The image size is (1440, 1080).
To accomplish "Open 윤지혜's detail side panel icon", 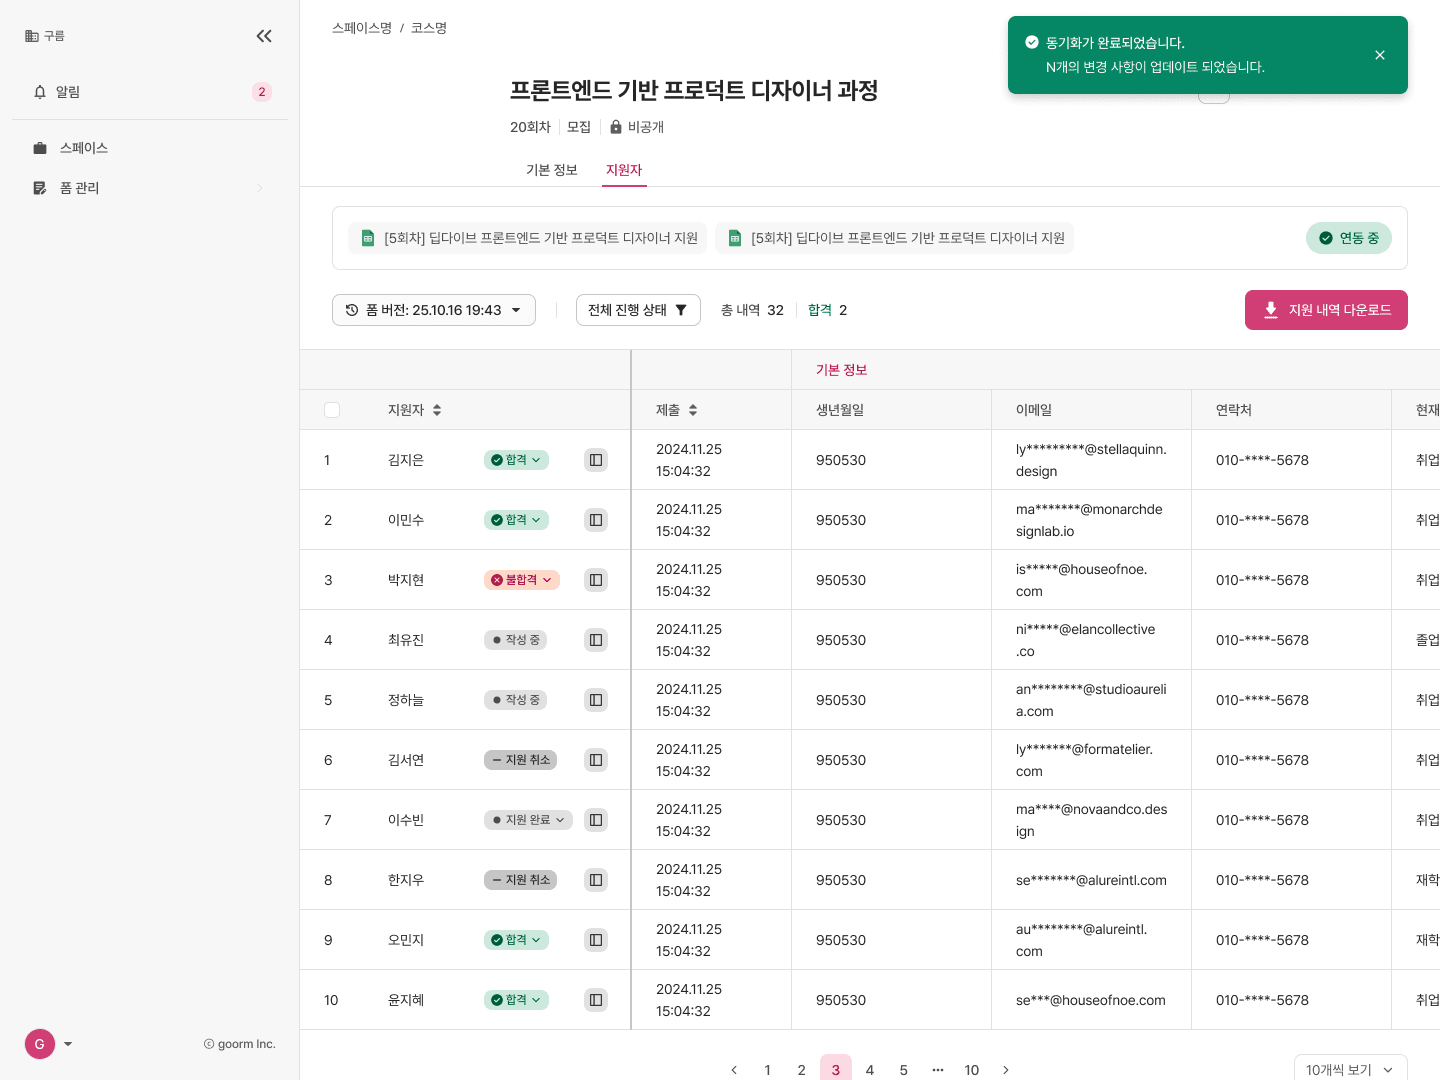I will pyautogui.click(x=596, y=1000).
